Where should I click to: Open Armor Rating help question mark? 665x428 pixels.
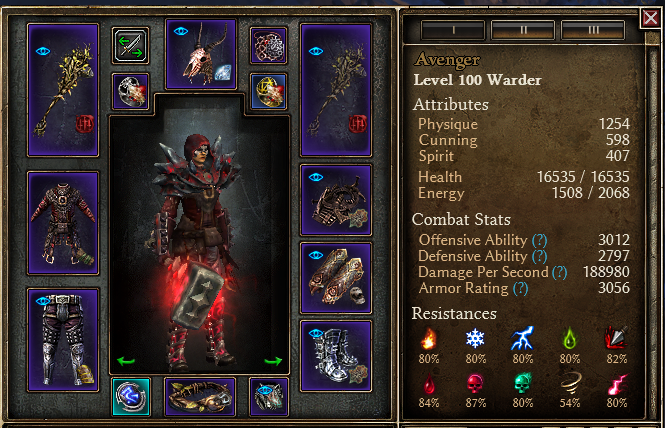pos(520,289)
